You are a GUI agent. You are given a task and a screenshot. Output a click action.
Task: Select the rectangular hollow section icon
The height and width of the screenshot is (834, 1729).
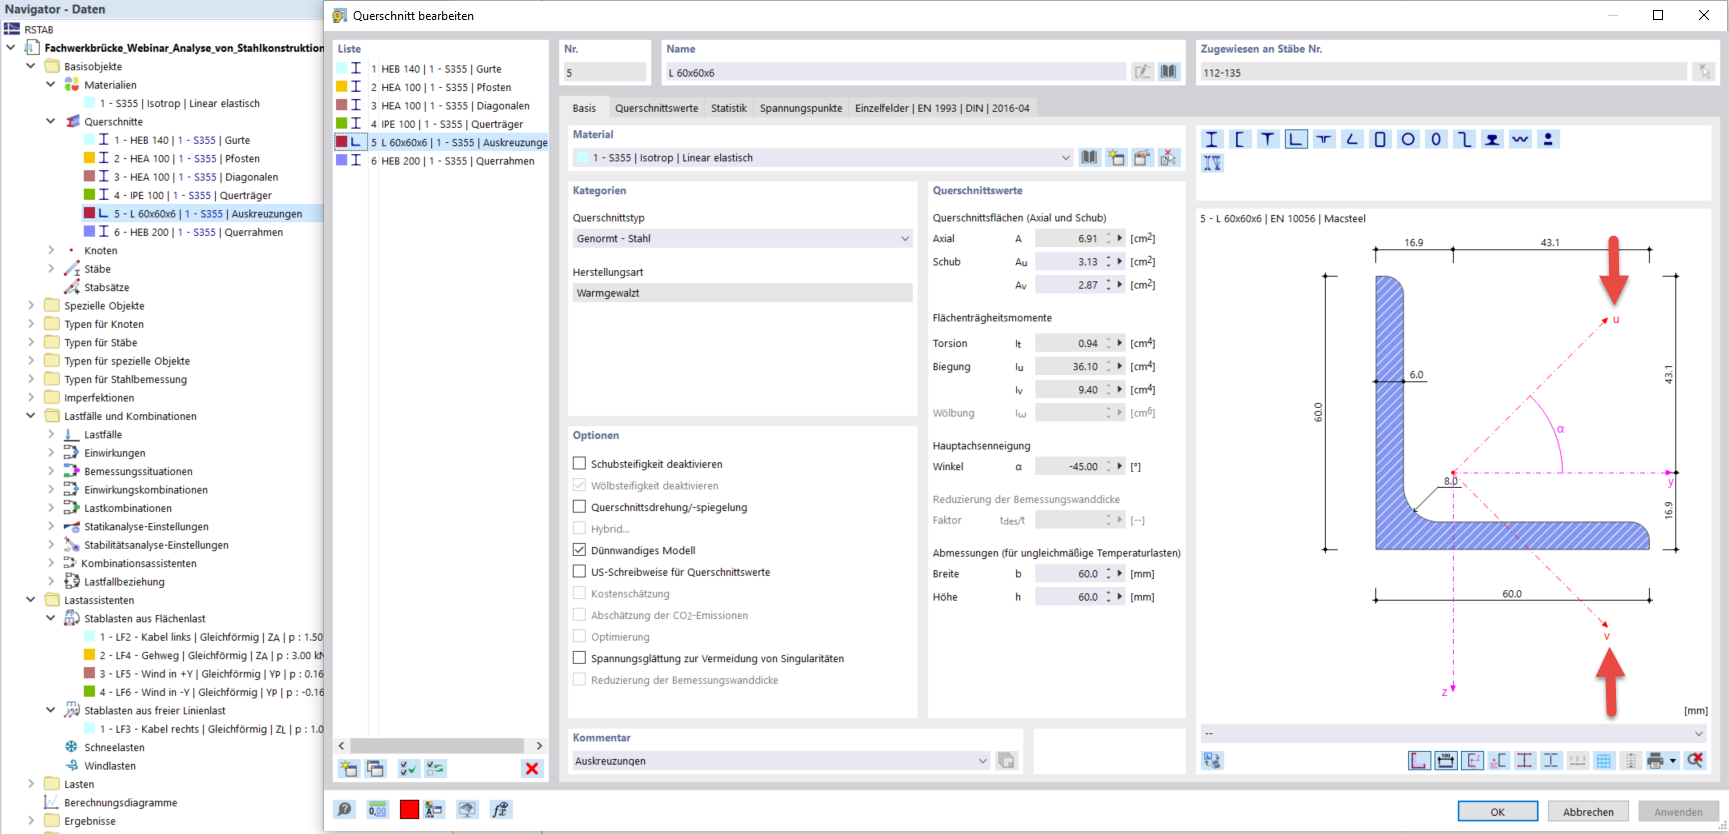(1380, 139)
